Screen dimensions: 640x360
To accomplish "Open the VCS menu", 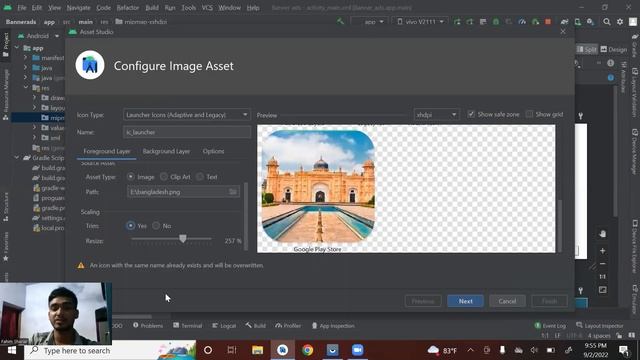I will point(207,7).
